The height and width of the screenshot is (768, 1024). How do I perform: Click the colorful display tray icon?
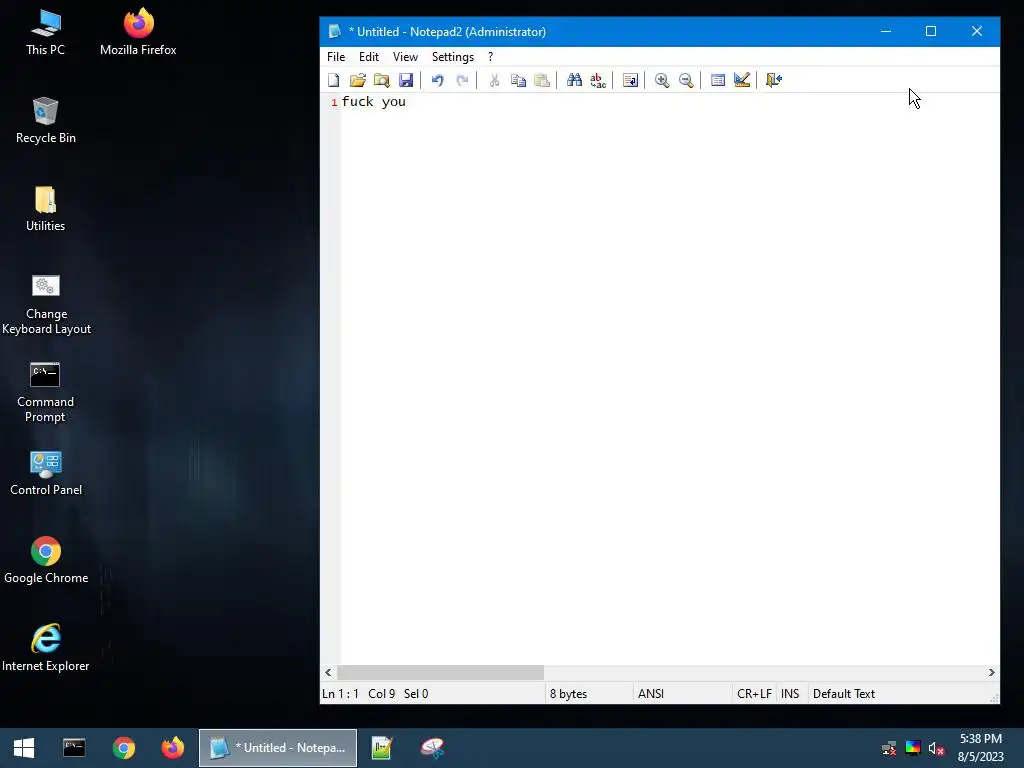point(913,748)
